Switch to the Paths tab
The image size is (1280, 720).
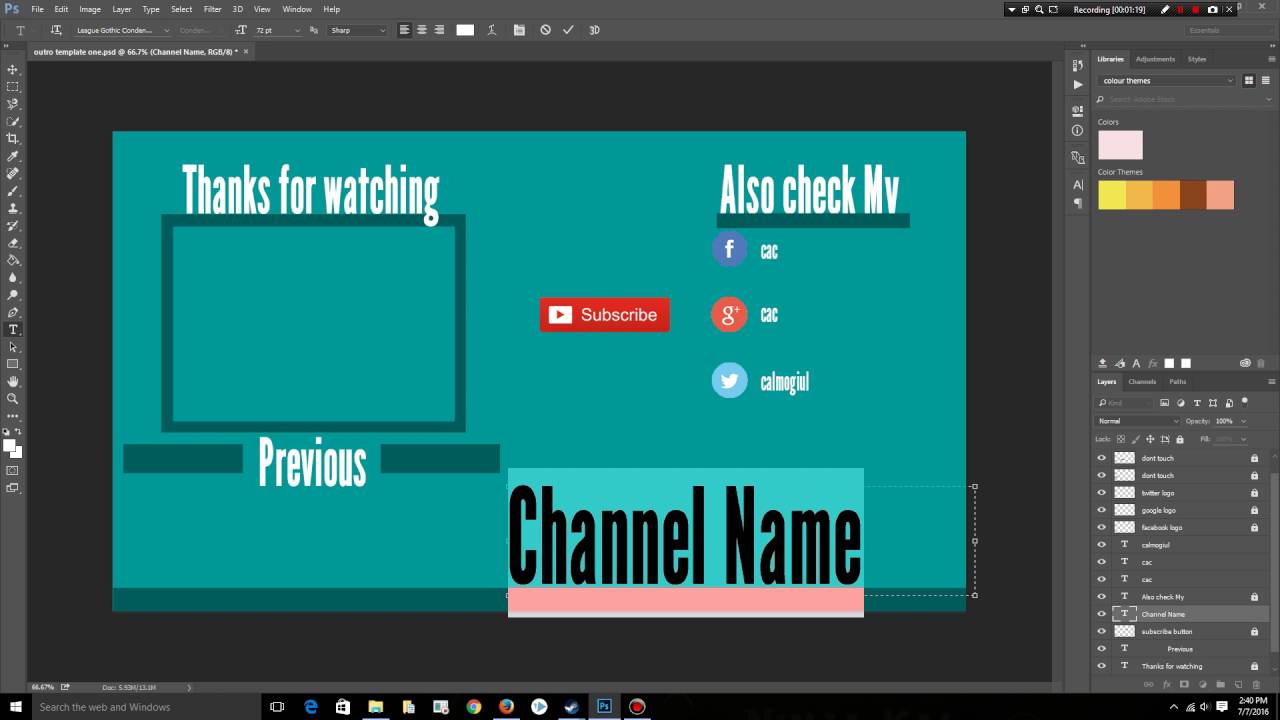coord(1178,381)
